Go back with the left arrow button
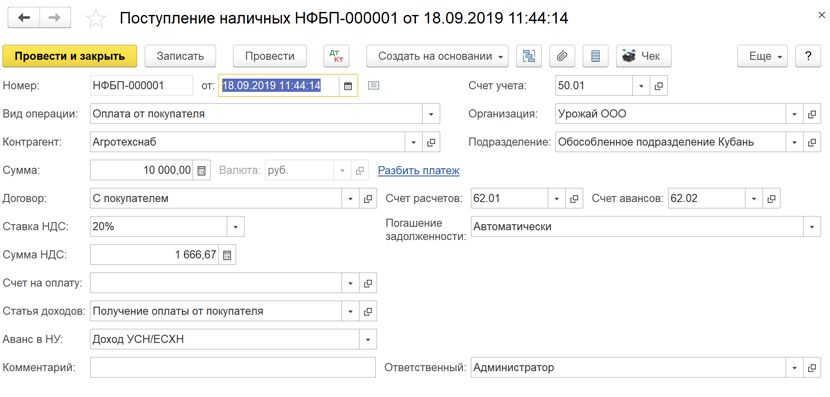Image resolution: width=830 pixels, height=397 pixels. point(24,17)
